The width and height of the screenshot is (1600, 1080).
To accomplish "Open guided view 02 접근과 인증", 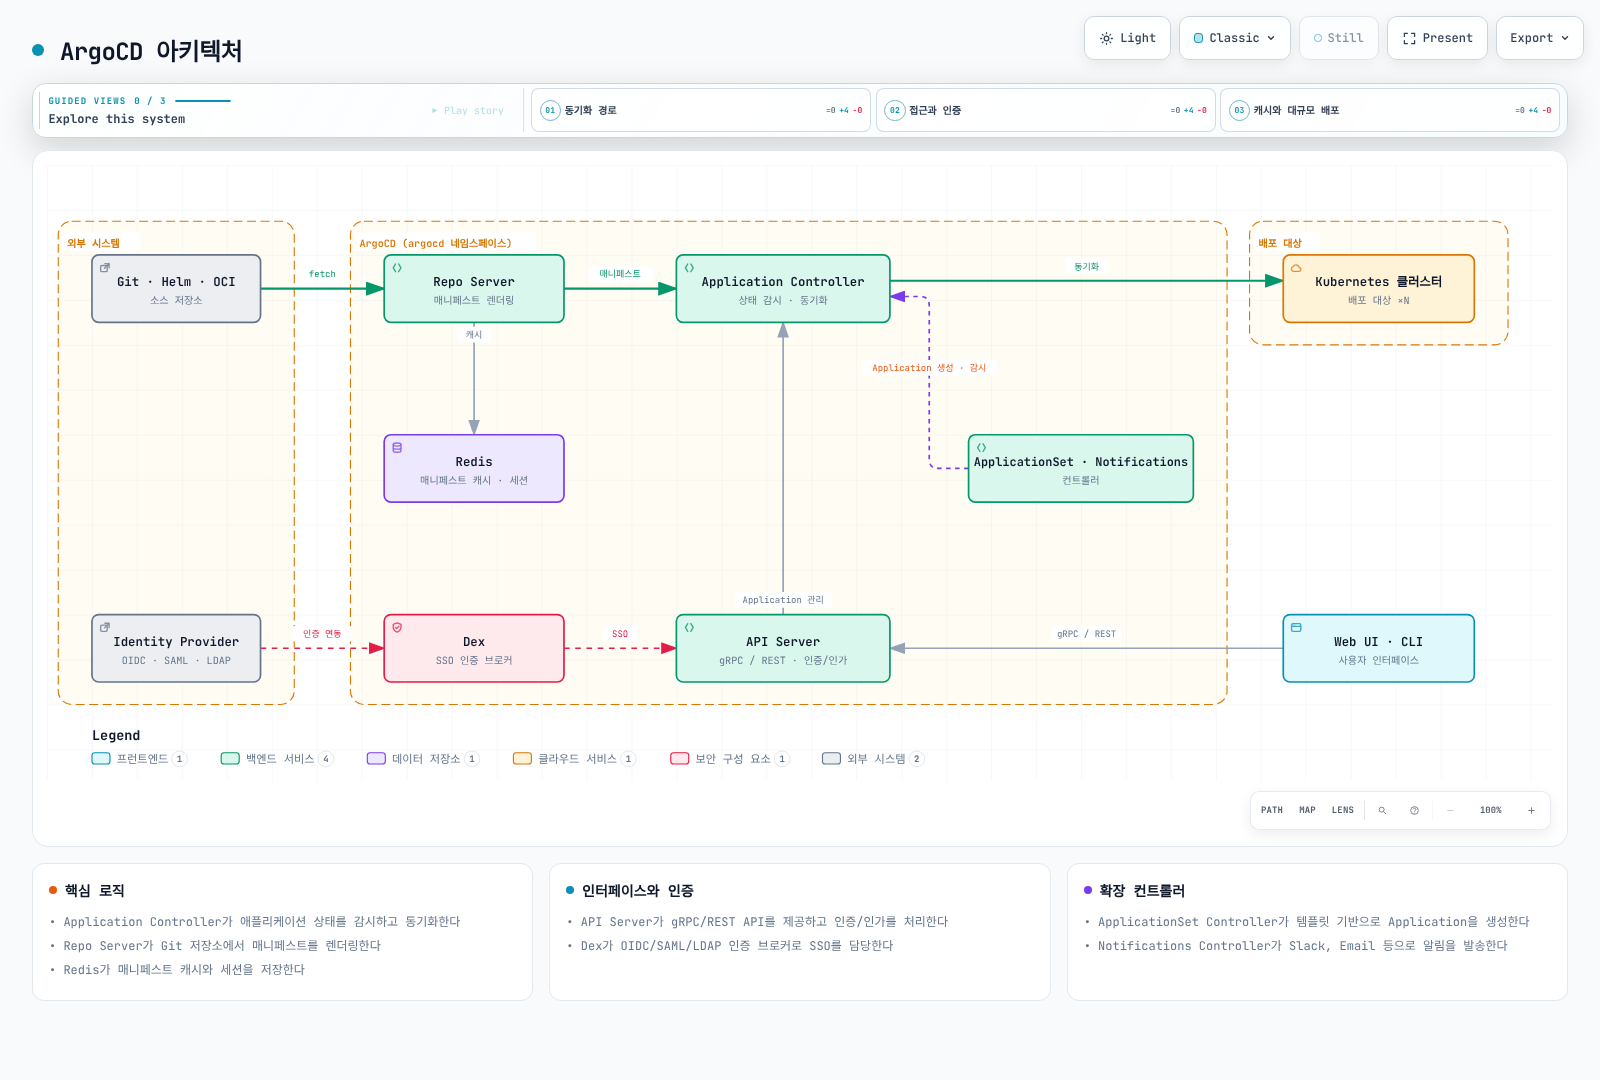I will click(1045, 110).
